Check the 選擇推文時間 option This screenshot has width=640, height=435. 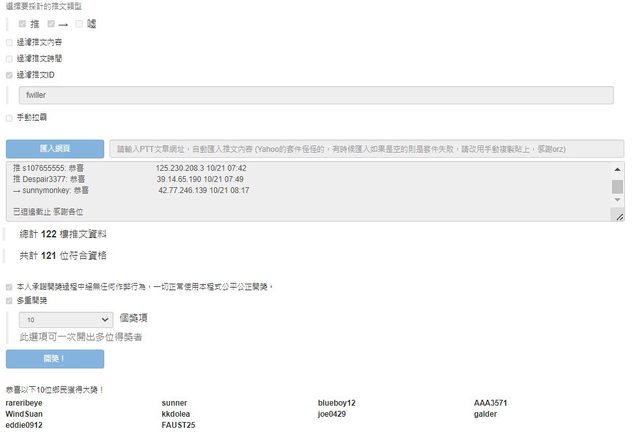point(10,59)
